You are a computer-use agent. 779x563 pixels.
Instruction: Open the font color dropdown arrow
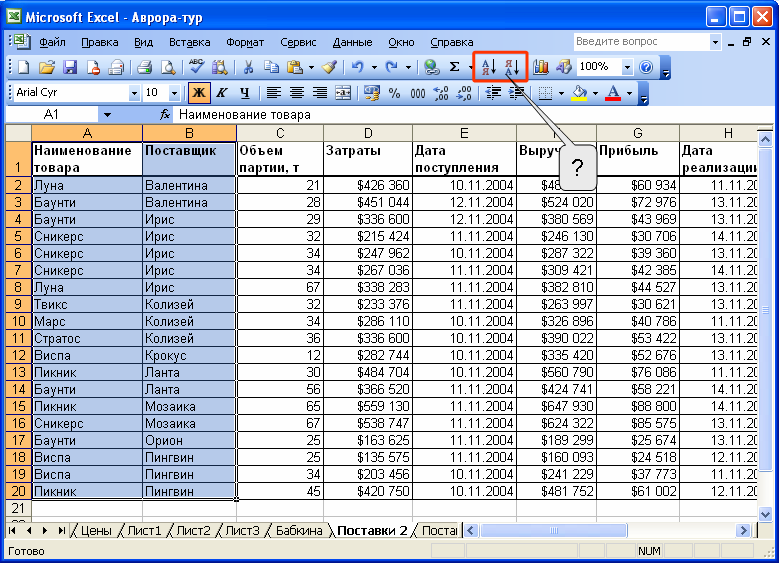629,93
